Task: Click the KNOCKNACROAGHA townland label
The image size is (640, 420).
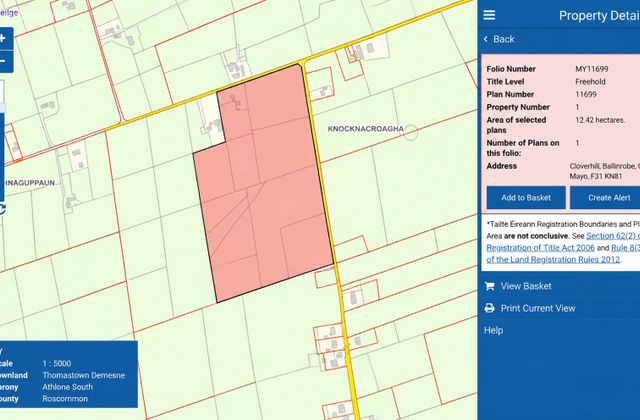Action: [365, 129]
